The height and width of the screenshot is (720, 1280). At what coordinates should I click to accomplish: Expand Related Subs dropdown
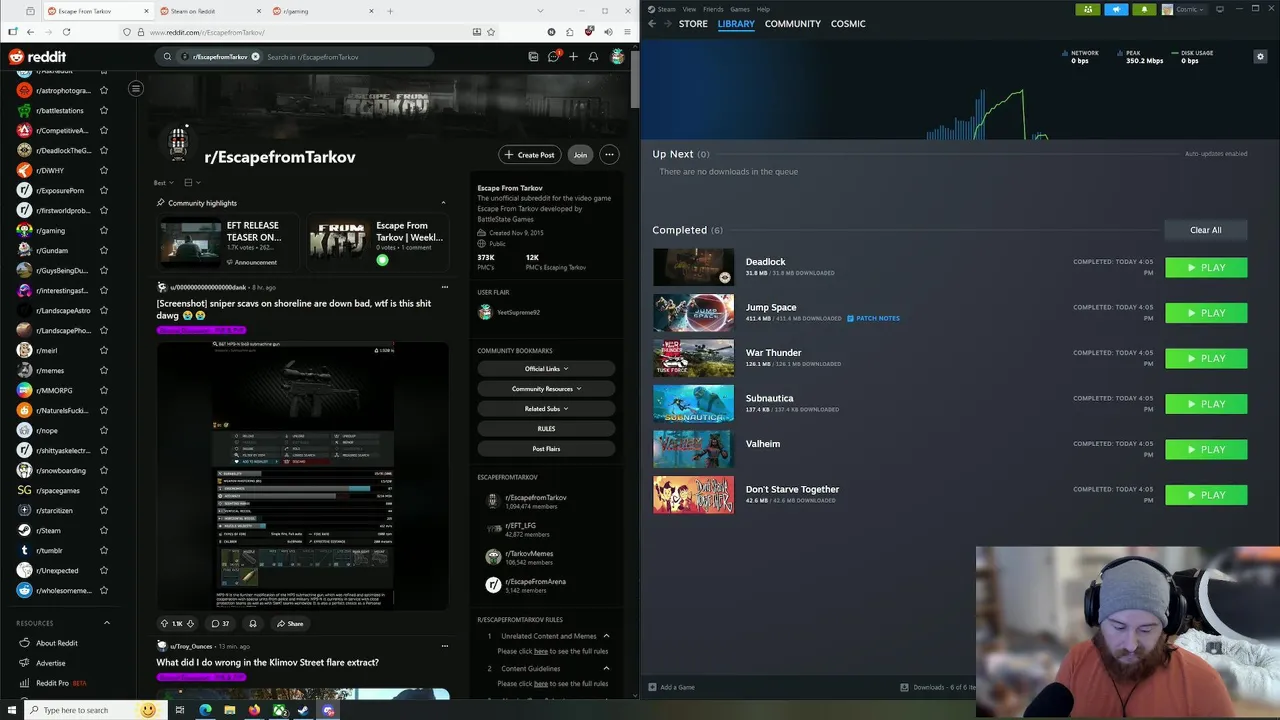click(546, 408)
